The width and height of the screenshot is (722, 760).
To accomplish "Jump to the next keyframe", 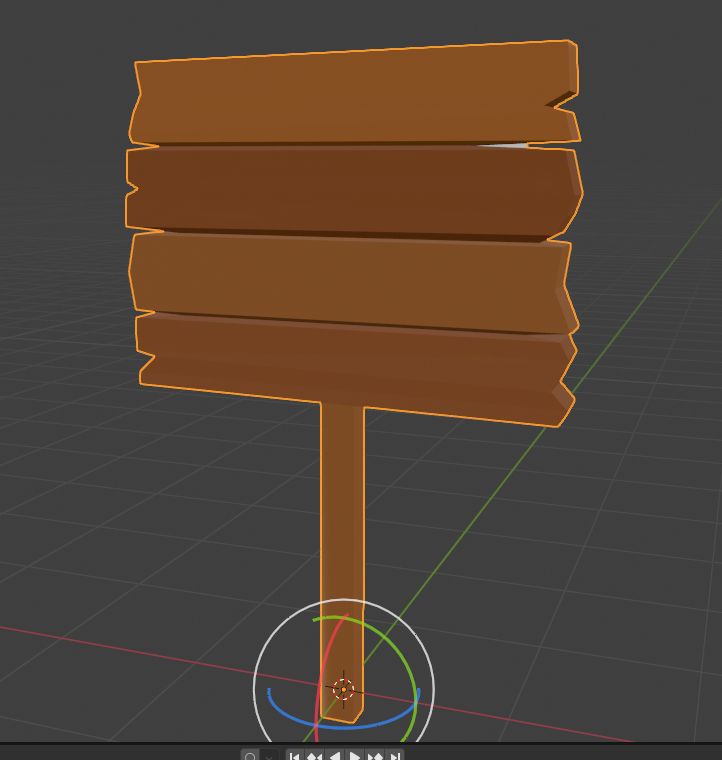I will pos(375,756).
